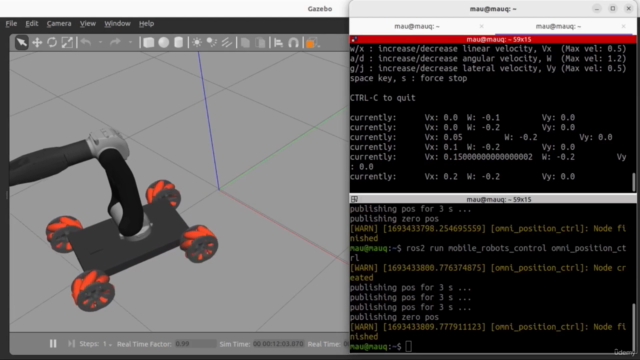Close the first terminal tab
The width and height of the screenshot is (640, 360).
pyautogui.click(x=482, y=27)
